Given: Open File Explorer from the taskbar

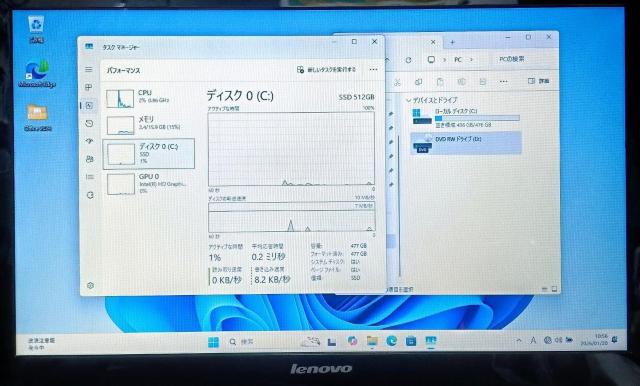Looking at the screenshot, I should (x=372, y=341).
